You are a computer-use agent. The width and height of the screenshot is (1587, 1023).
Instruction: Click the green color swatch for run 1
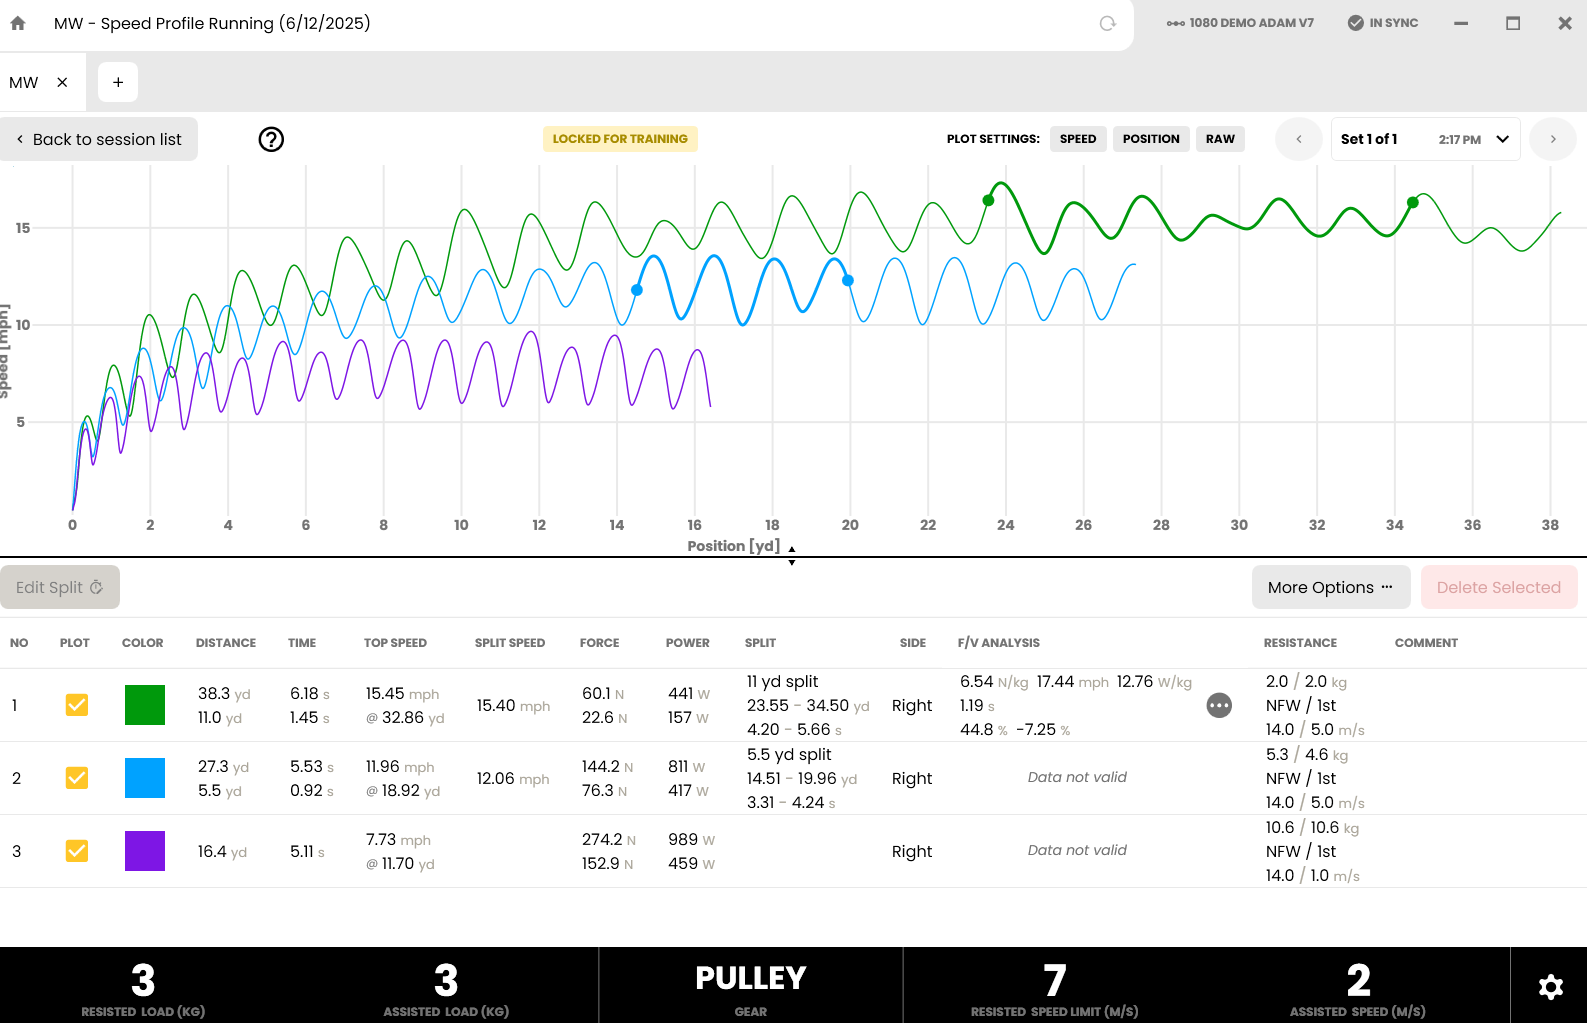[145, 705]
